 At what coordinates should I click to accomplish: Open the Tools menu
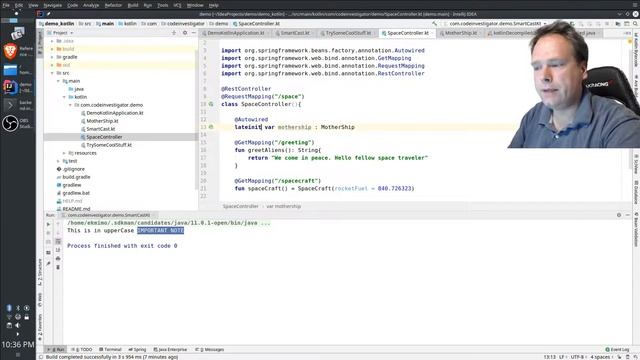162,5
